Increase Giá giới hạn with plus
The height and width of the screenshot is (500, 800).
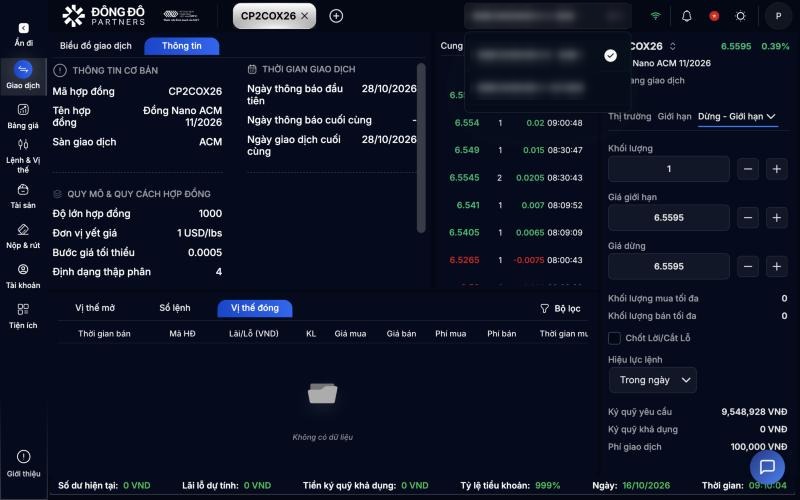tap(777, 218)
